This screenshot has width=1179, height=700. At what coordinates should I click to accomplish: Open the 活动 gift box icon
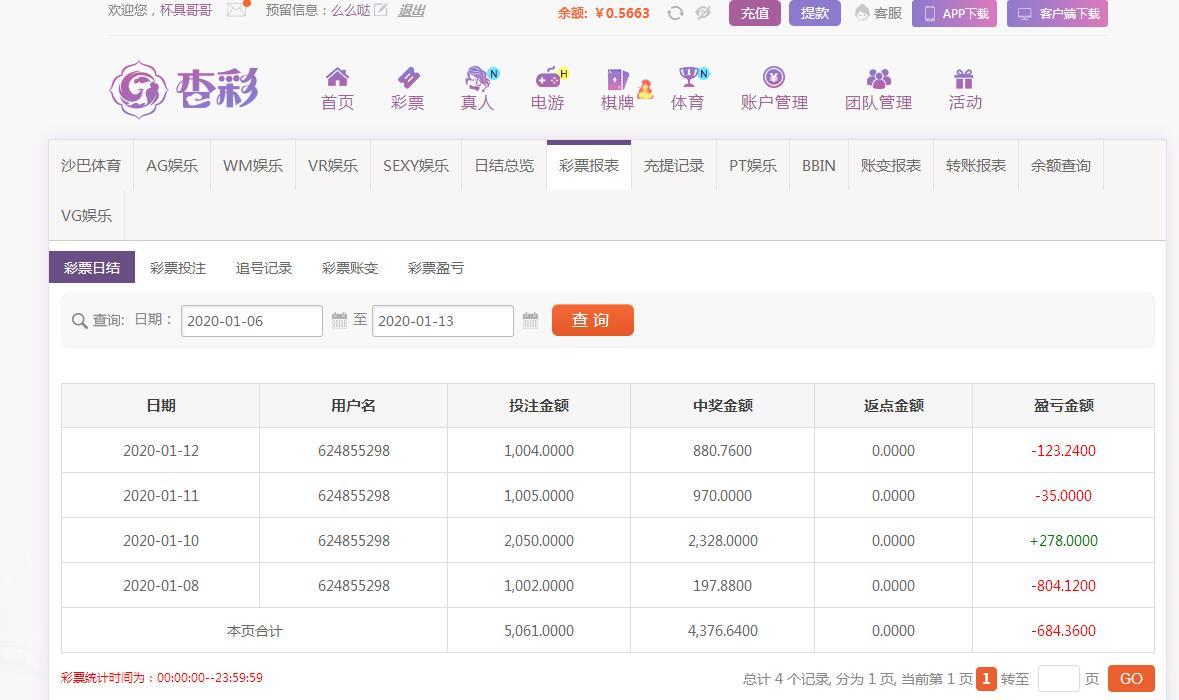point(964,78)
